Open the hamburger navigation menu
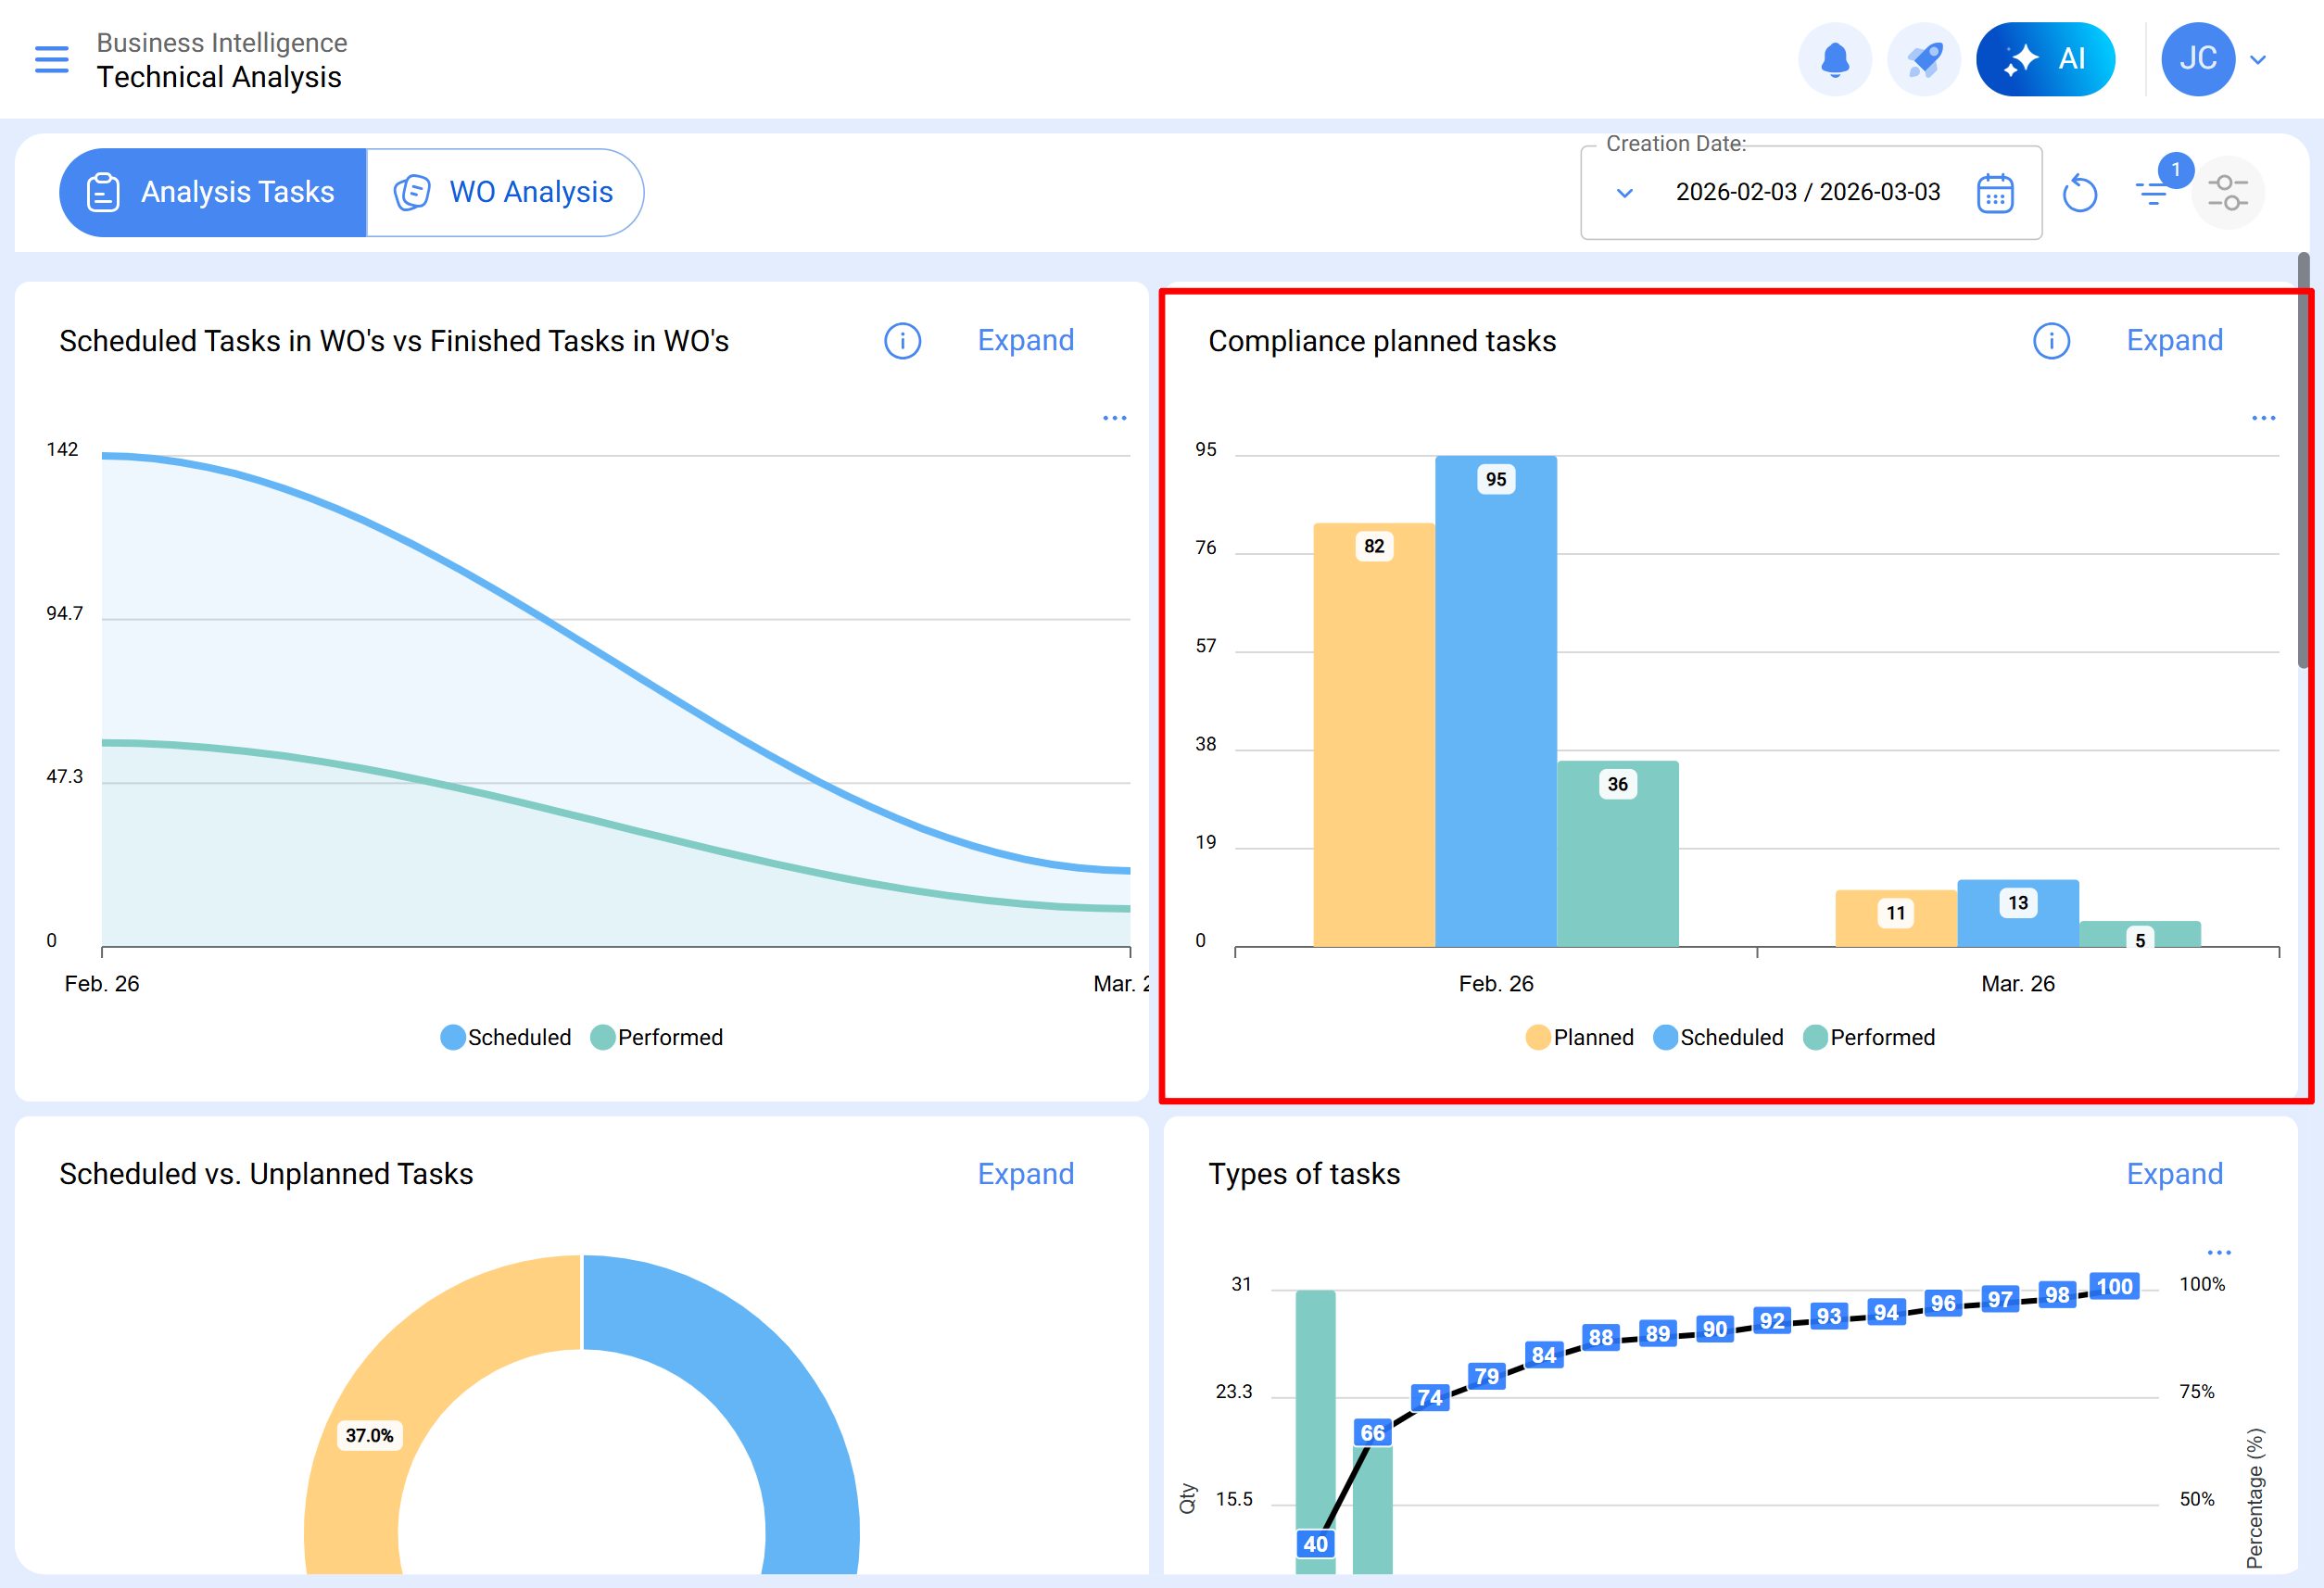Viewport: 2324px width, 1588px height. (52, 59)
